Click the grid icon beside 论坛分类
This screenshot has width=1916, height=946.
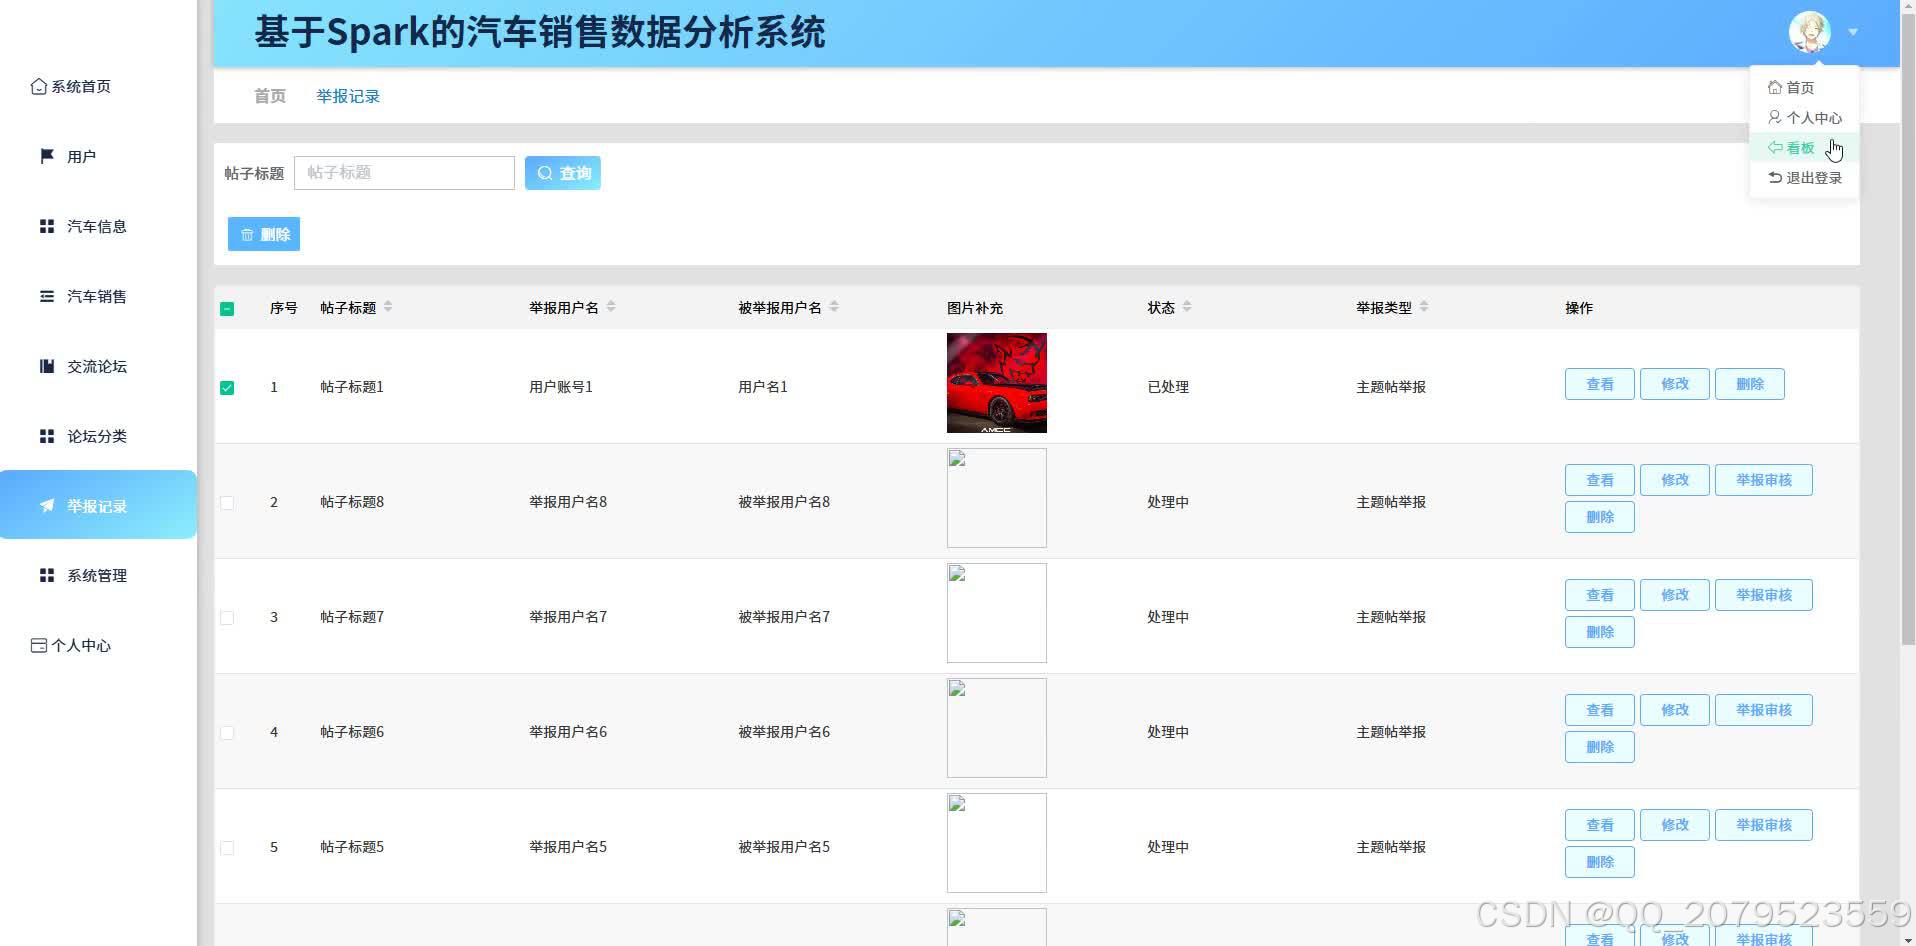point(47,436)
